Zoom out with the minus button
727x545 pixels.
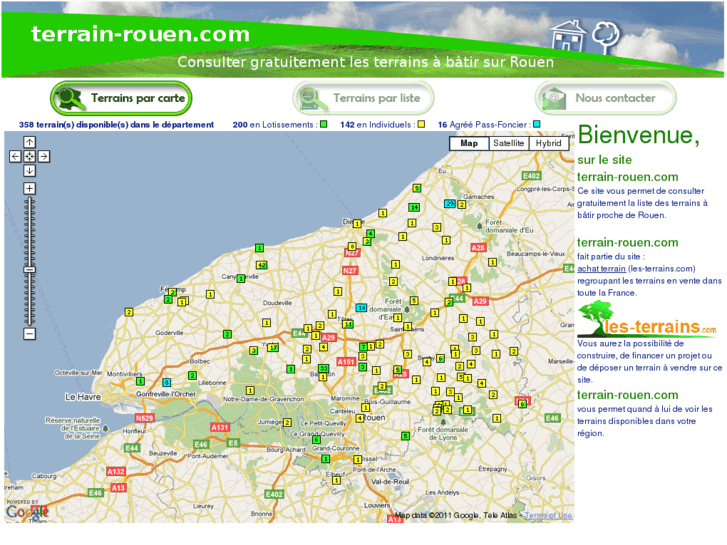point(29,333)
